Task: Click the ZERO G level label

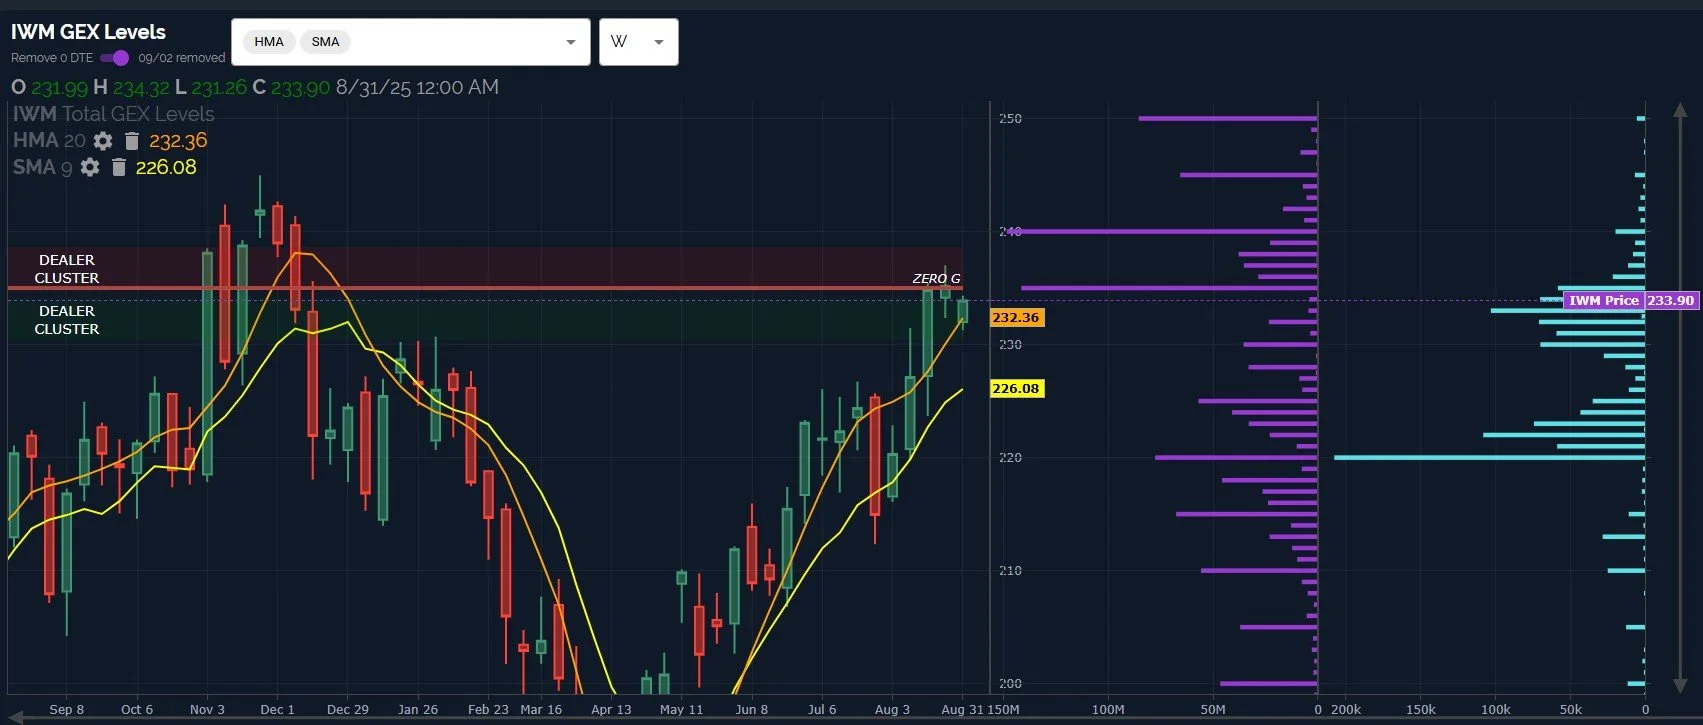Action: click(936, 278)
